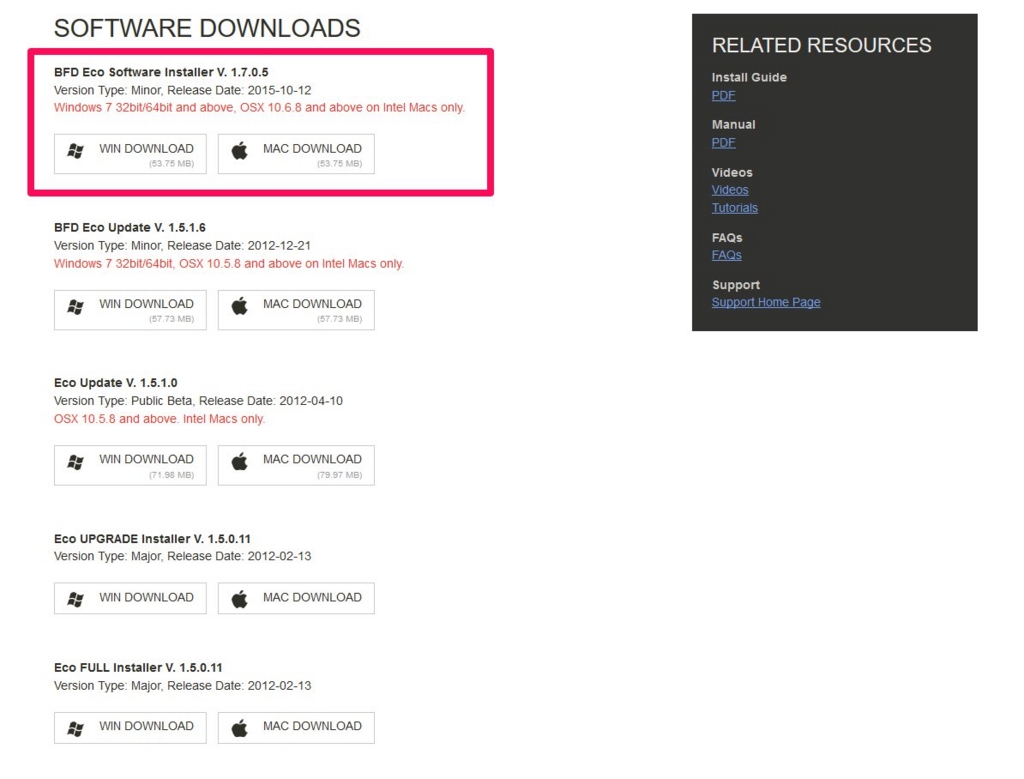This screenshot has width=1024, height=779.
Task: Download Eco Update 1.5.1.0 via MAC DOWNLOAD label
Action: pyautogui.click(x=312, y=460)
